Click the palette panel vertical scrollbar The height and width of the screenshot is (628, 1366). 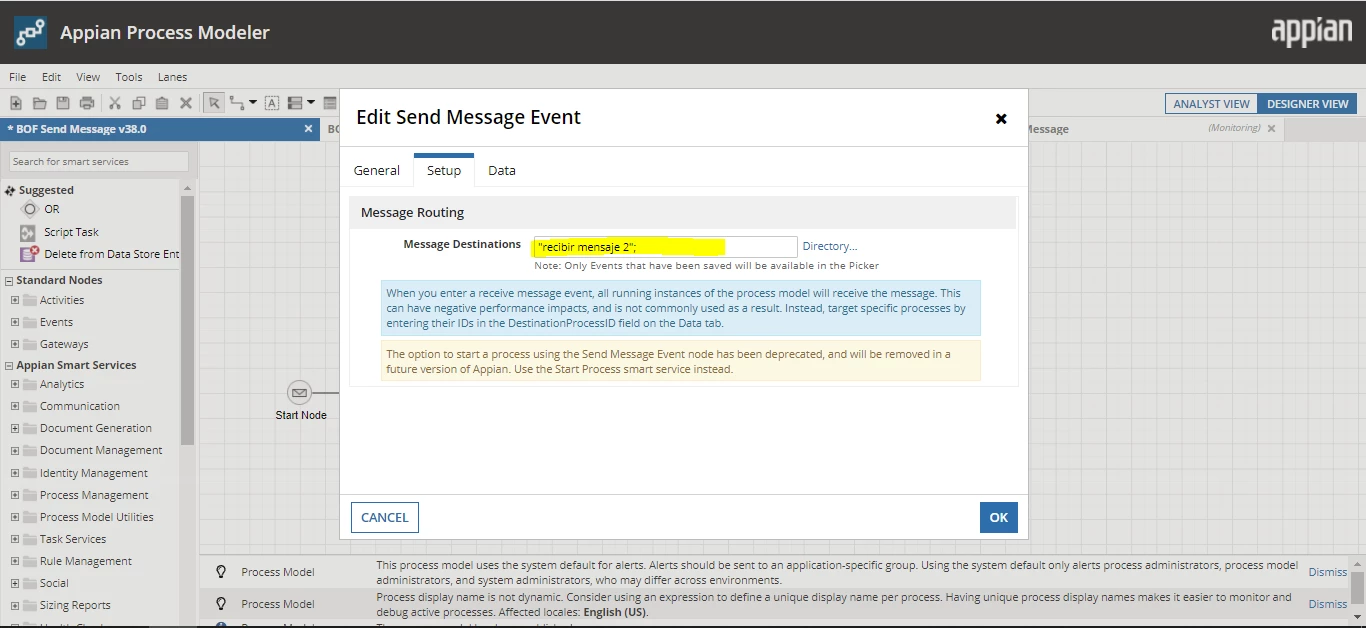[187, 320]
